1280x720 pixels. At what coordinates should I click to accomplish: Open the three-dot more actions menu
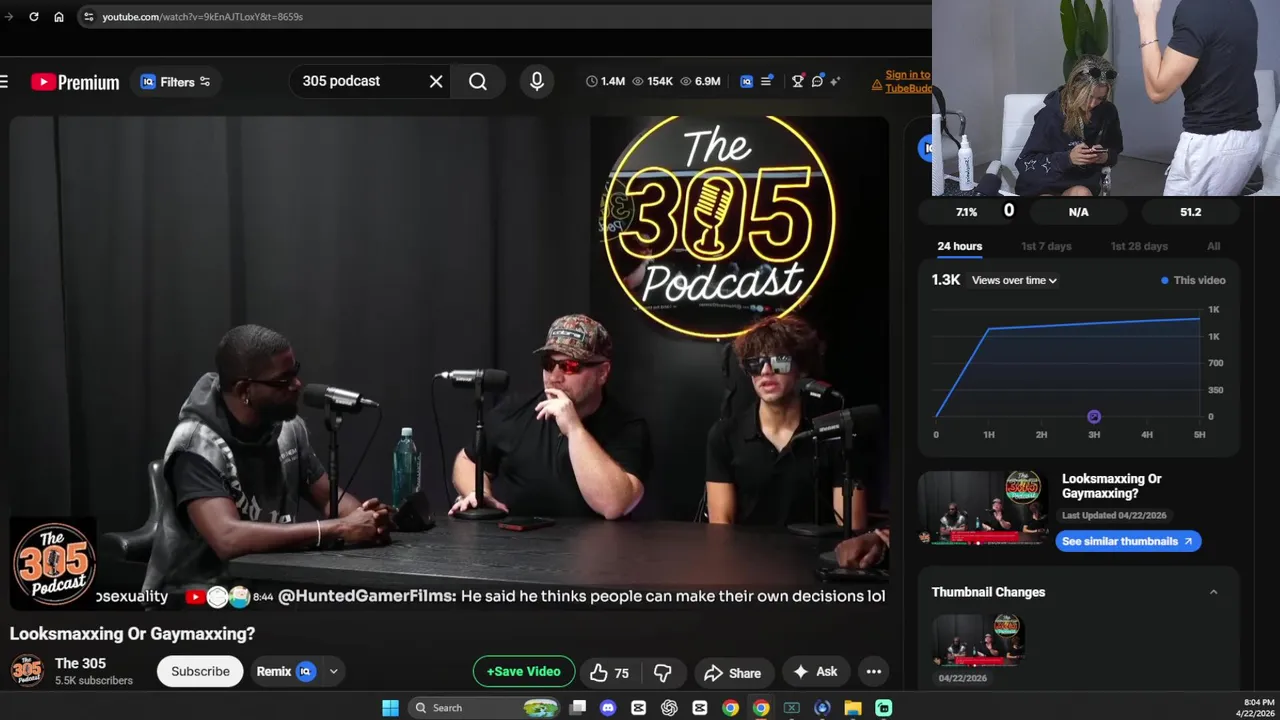click(x=873, y=672)
